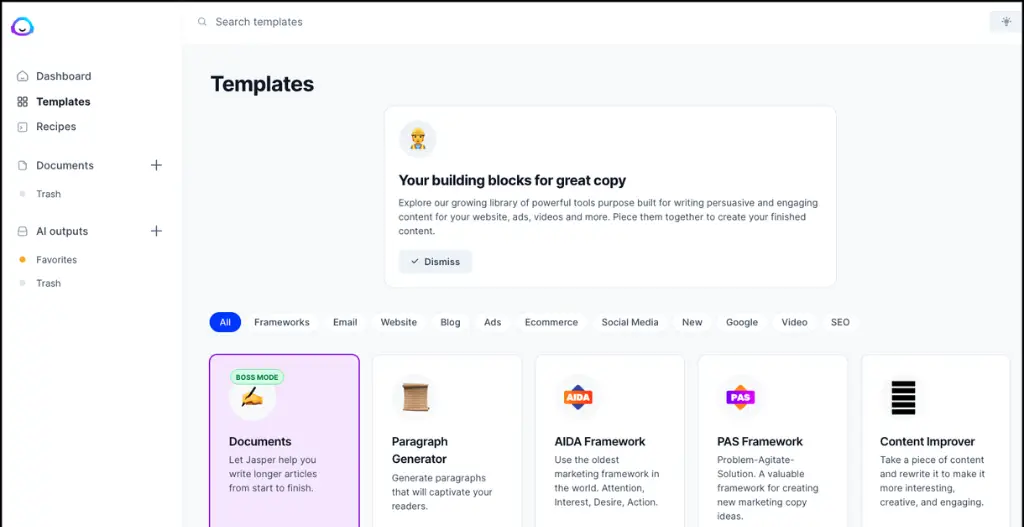The width and height of the screenshot is (1024, 527).
Task: Select the AIDA Framework icon
Action: point(578,397)
